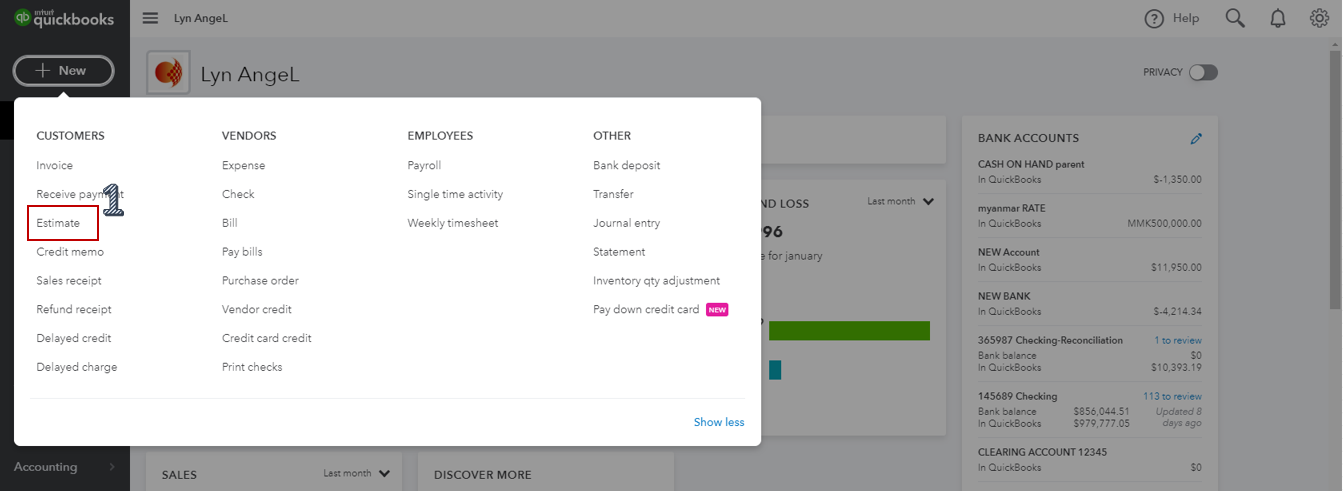Image resolution: width=1343 pixels, height=491 pixels.
Task: Toggle the hamburger navigation menu
Action: coord(150,18)
